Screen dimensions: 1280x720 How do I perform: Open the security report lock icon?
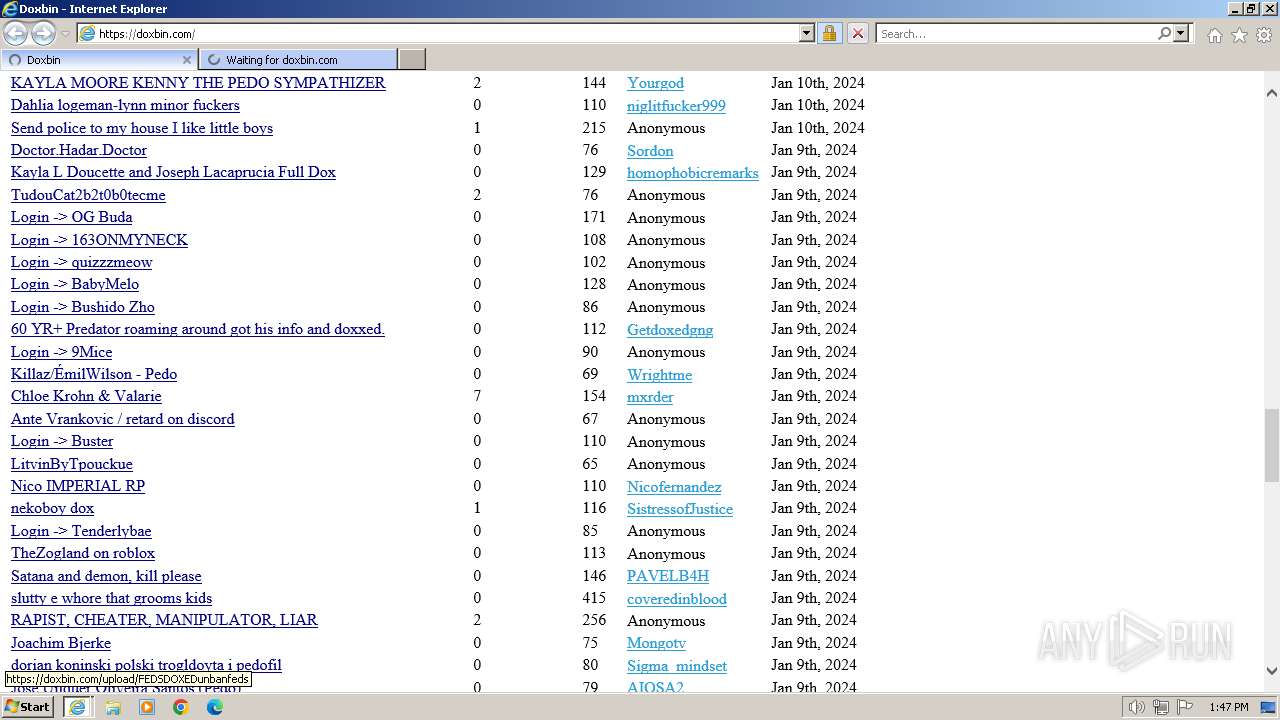(x=829, y=33)
